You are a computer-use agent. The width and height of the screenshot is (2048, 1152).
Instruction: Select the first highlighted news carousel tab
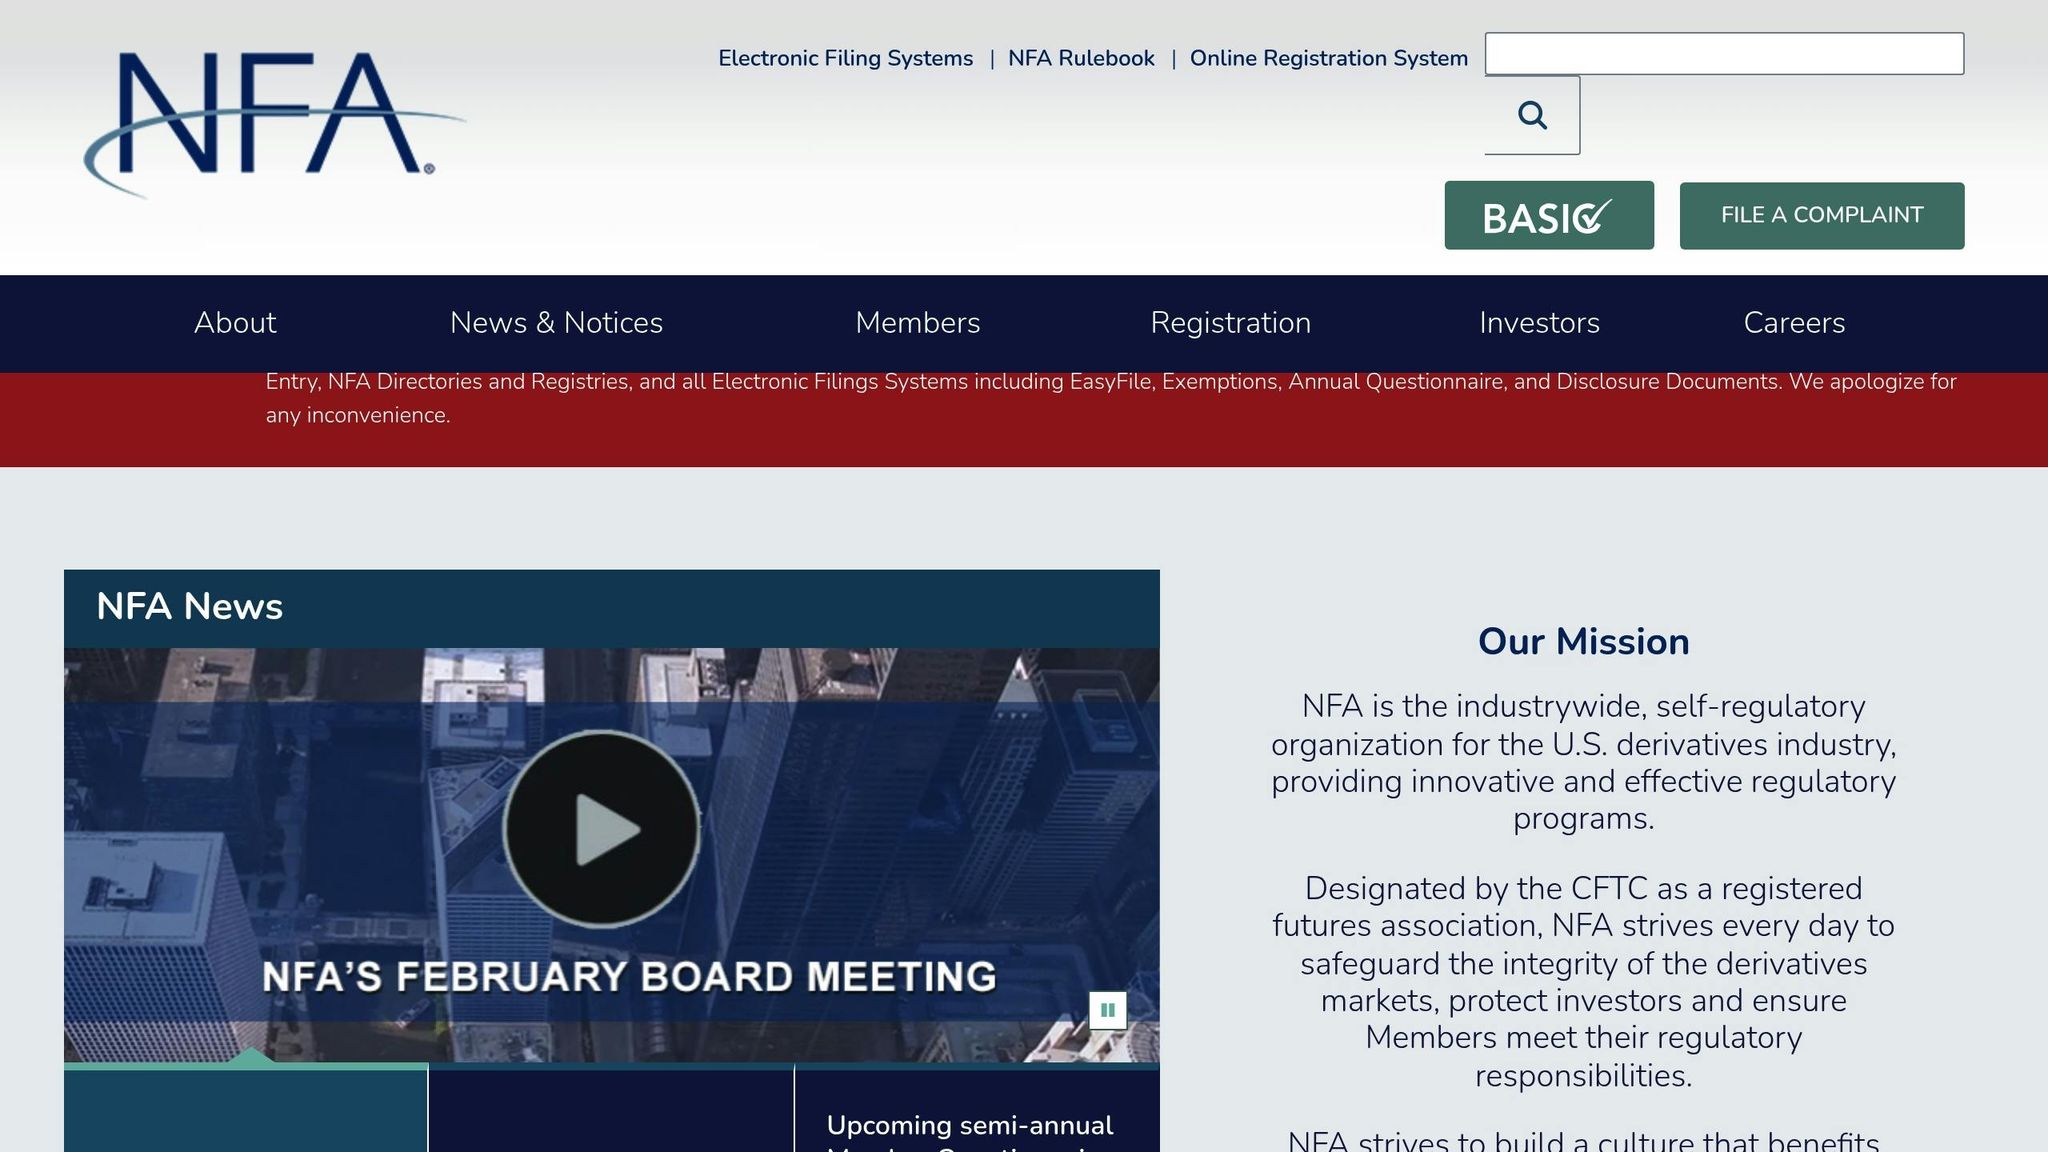[246, 1108]
